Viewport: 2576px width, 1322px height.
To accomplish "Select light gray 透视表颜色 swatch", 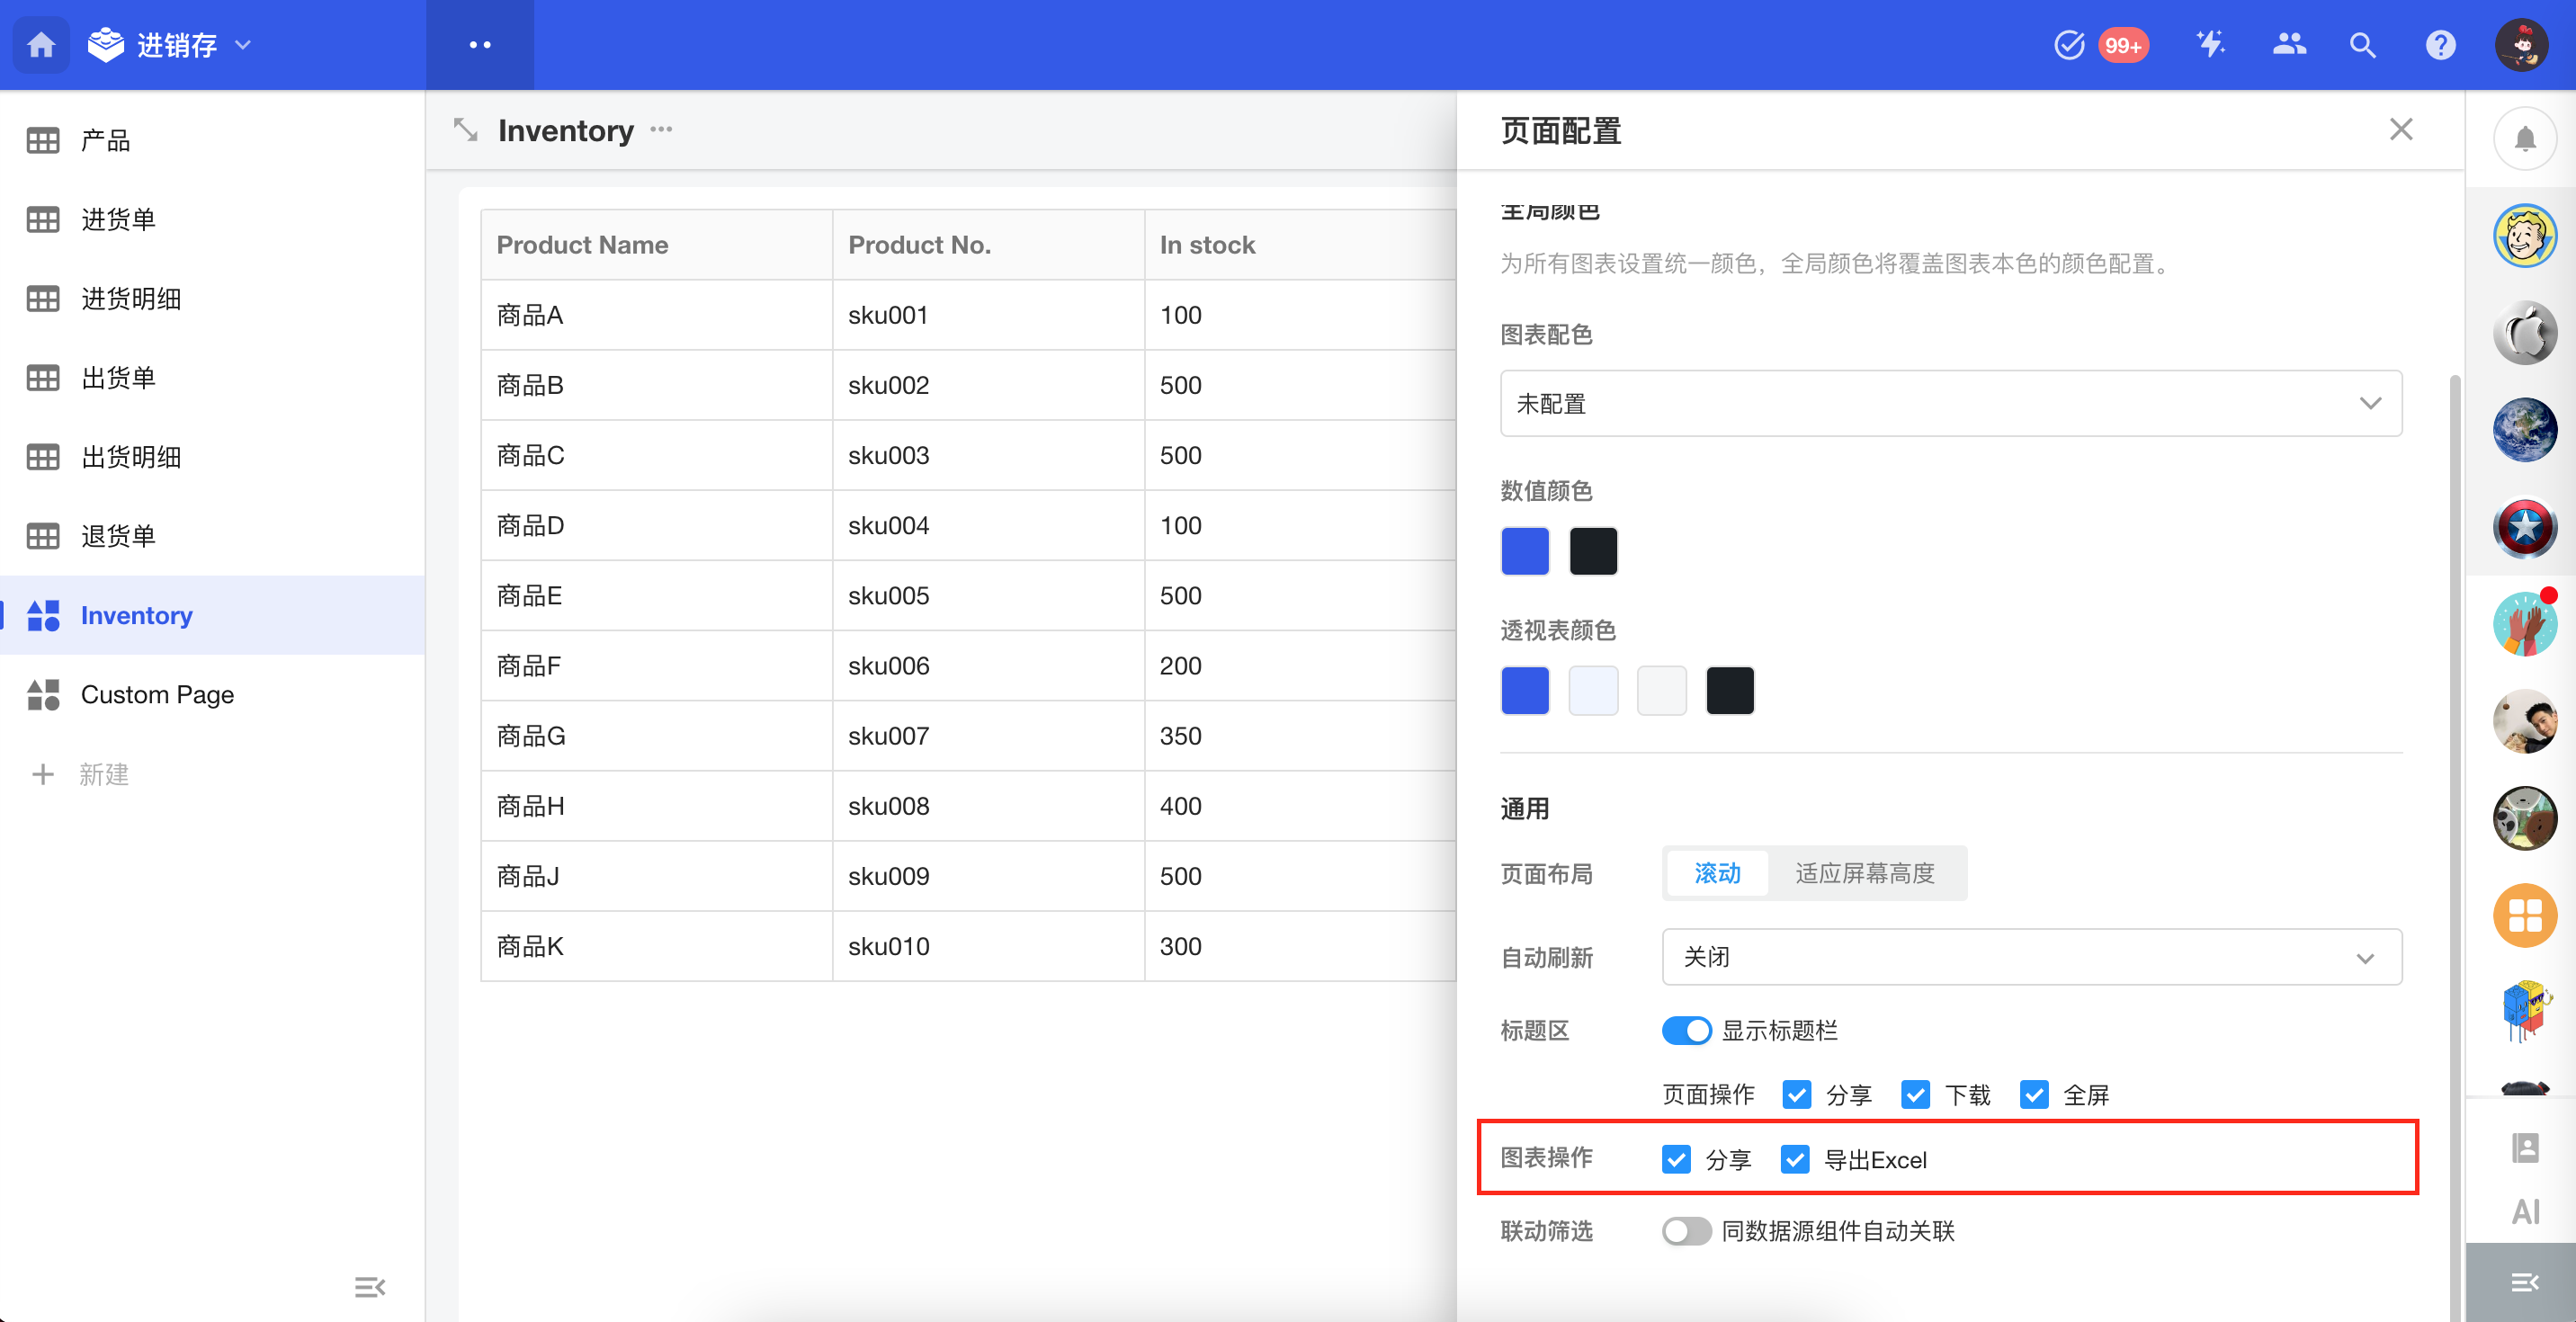I will 1661,690.
